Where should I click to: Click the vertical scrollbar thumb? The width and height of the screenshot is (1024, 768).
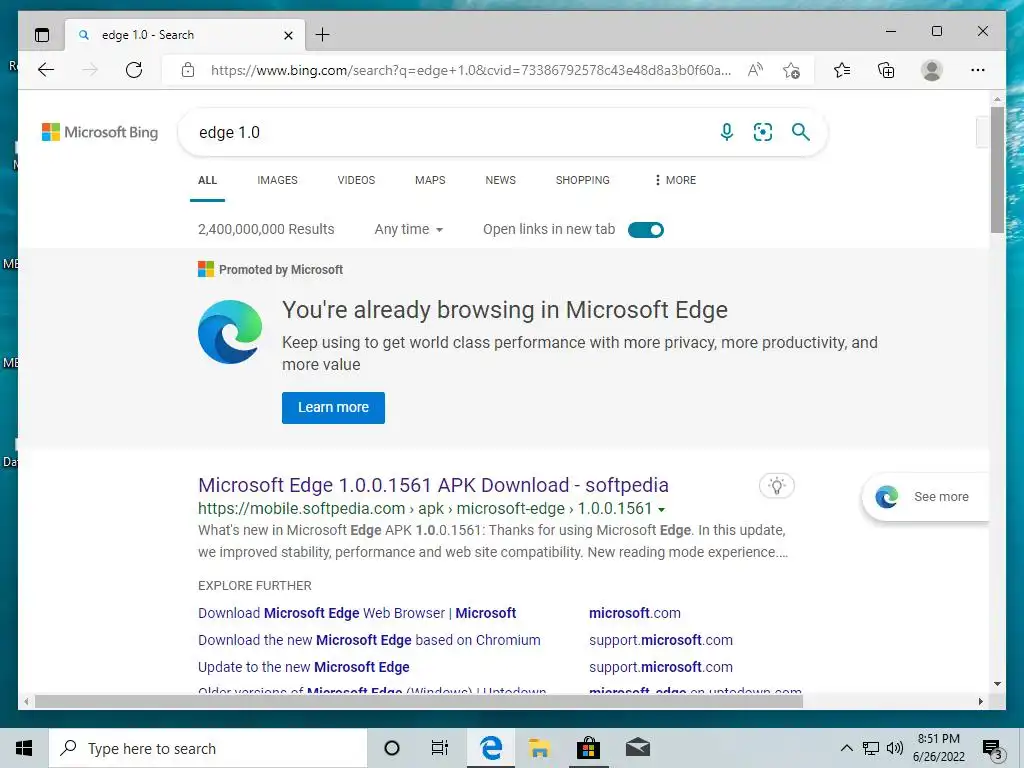coord(997,170)
